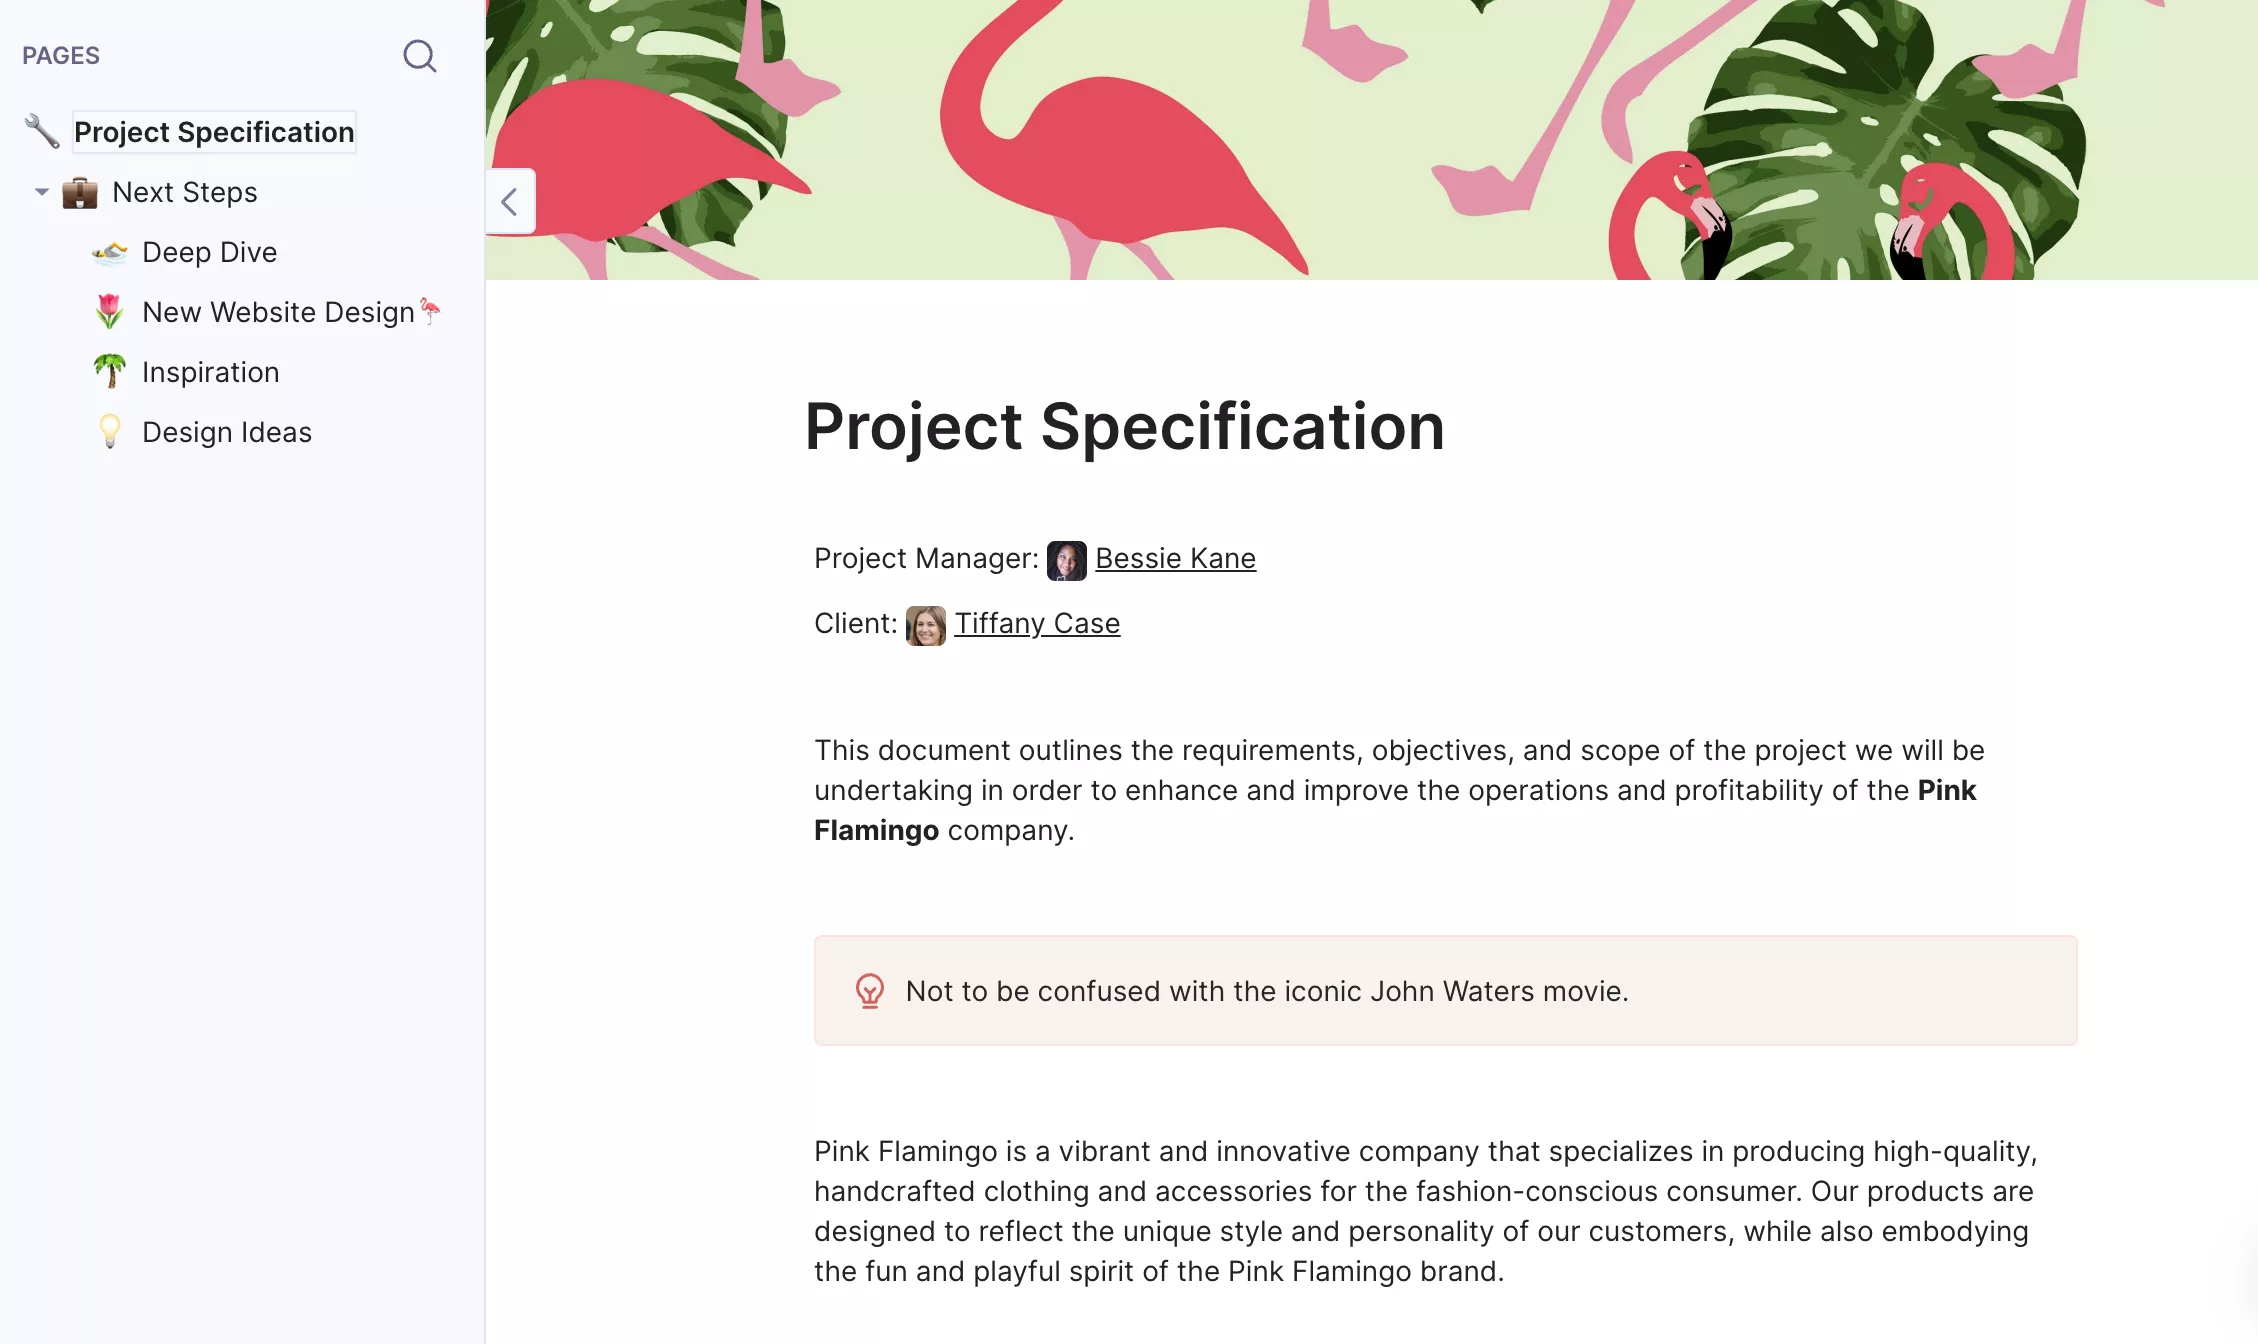Collapse the Next Steps tree arrow
This screenshot has width=2258, height=1344.
point(41,192)
